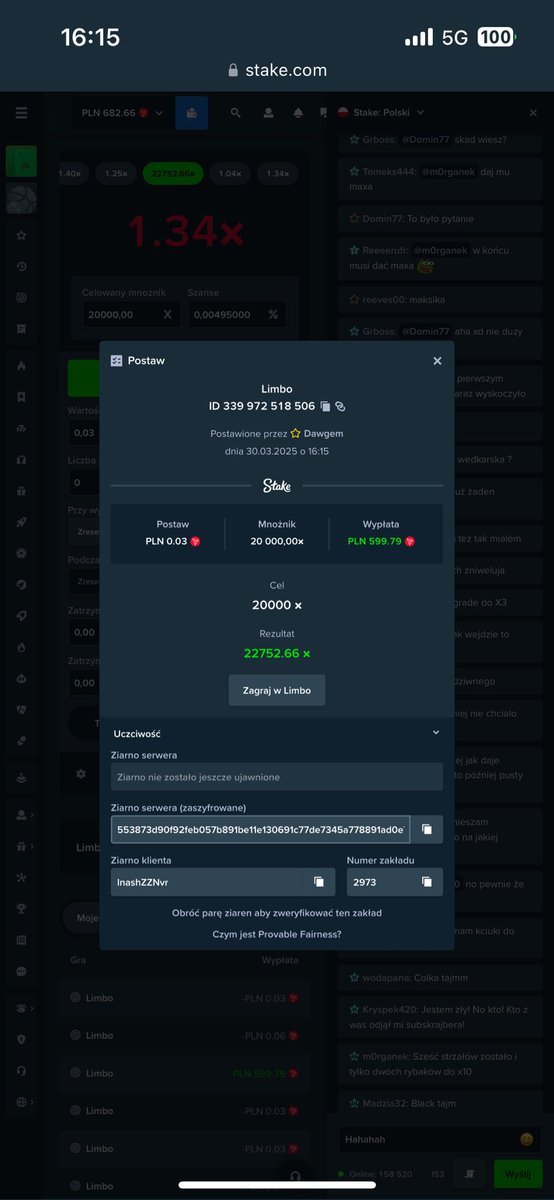The width and height of the screenshot is (554, 1200).
Task: Open the Limbo bet row with -PLN 0.06
Action: click(x=184, y=1035)
